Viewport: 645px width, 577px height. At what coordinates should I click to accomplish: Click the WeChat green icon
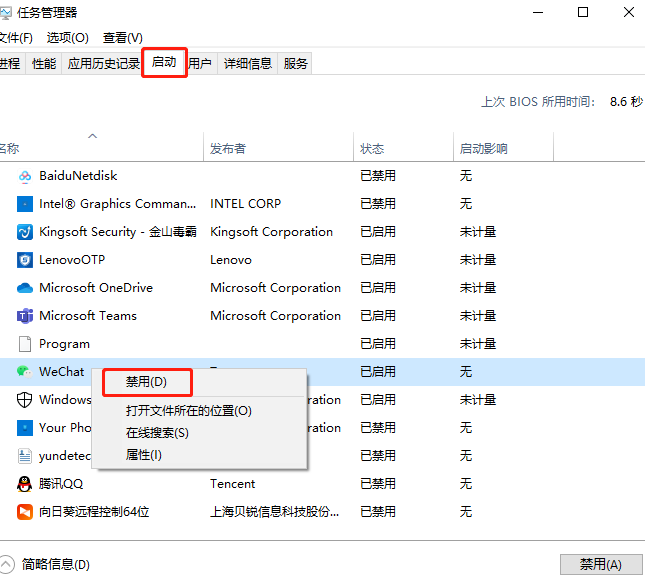tap(25, 372)
